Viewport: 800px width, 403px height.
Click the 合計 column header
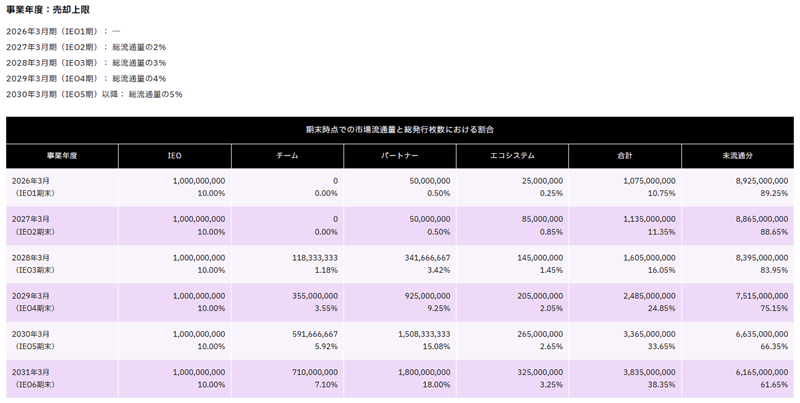tap(625, 156)
